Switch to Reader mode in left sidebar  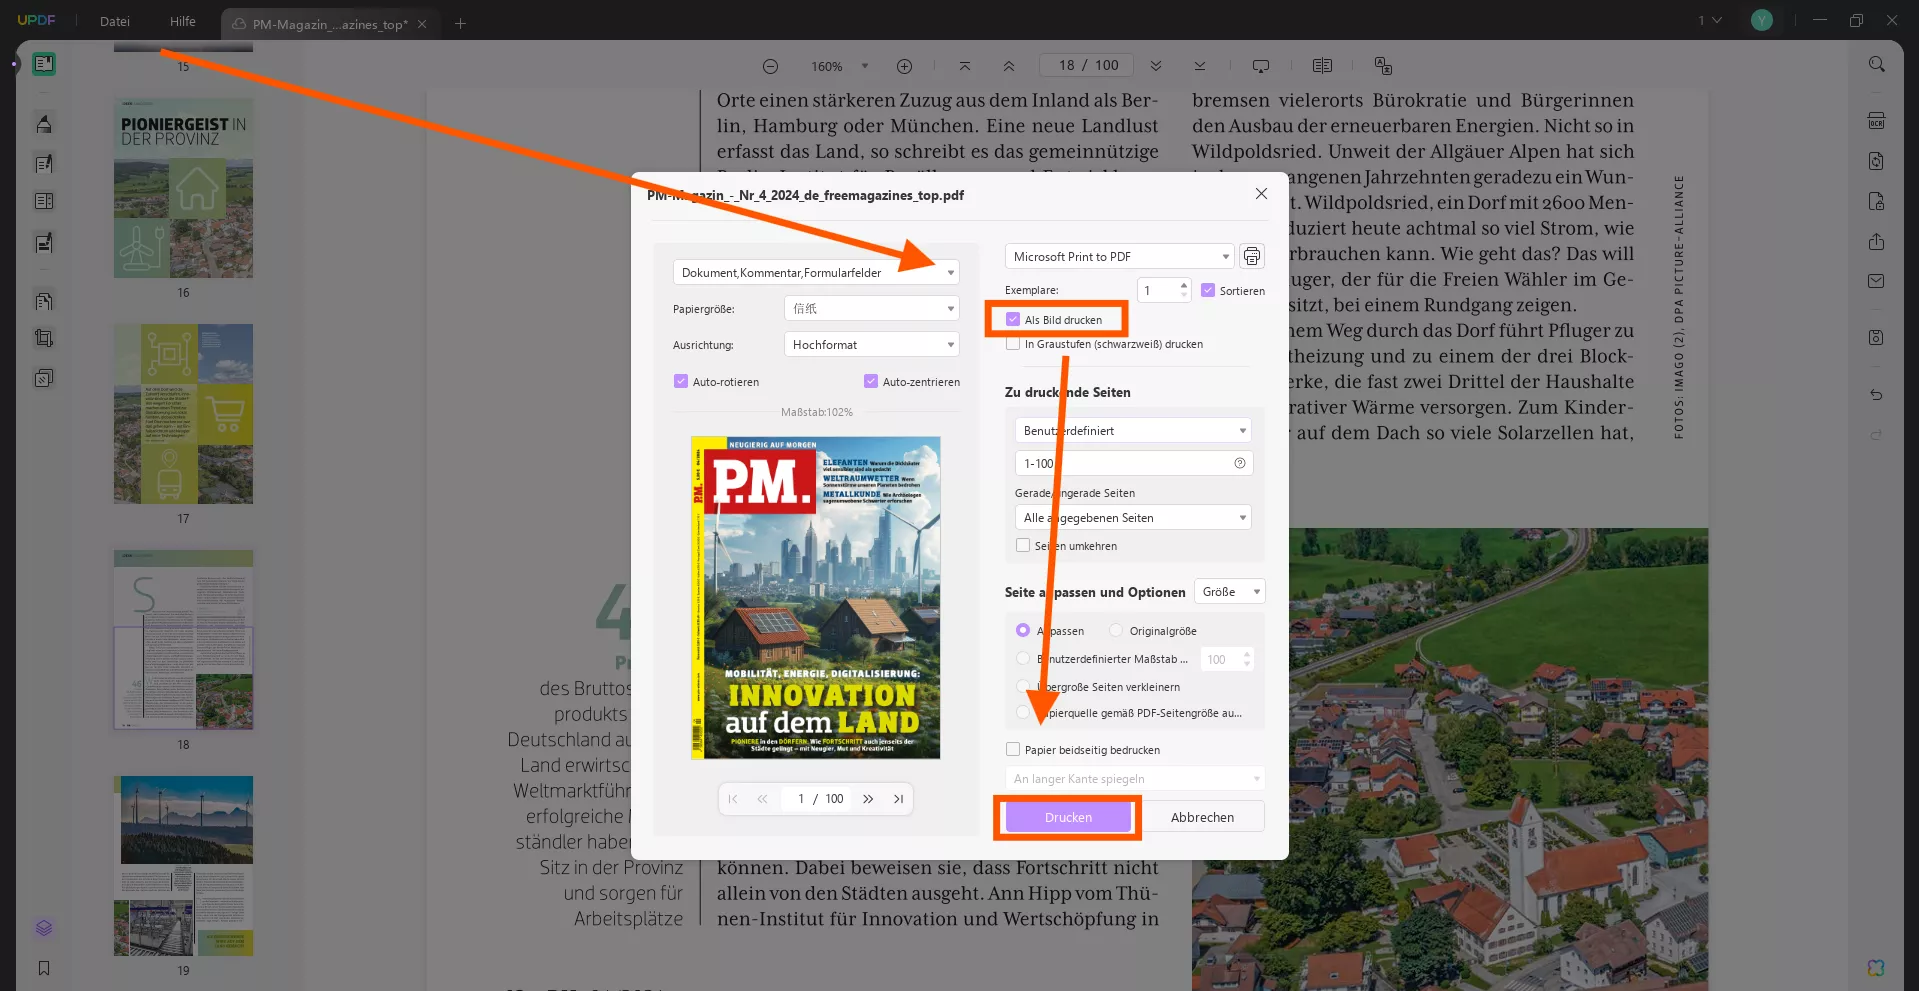(44, 64)
